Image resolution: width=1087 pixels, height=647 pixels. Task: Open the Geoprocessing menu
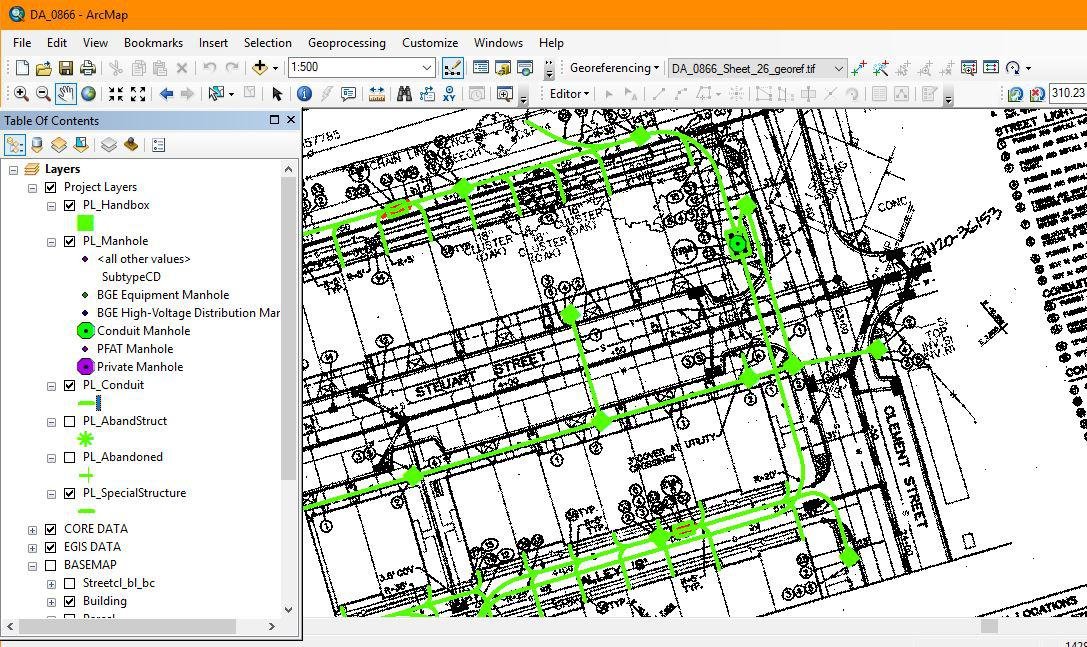346,43
